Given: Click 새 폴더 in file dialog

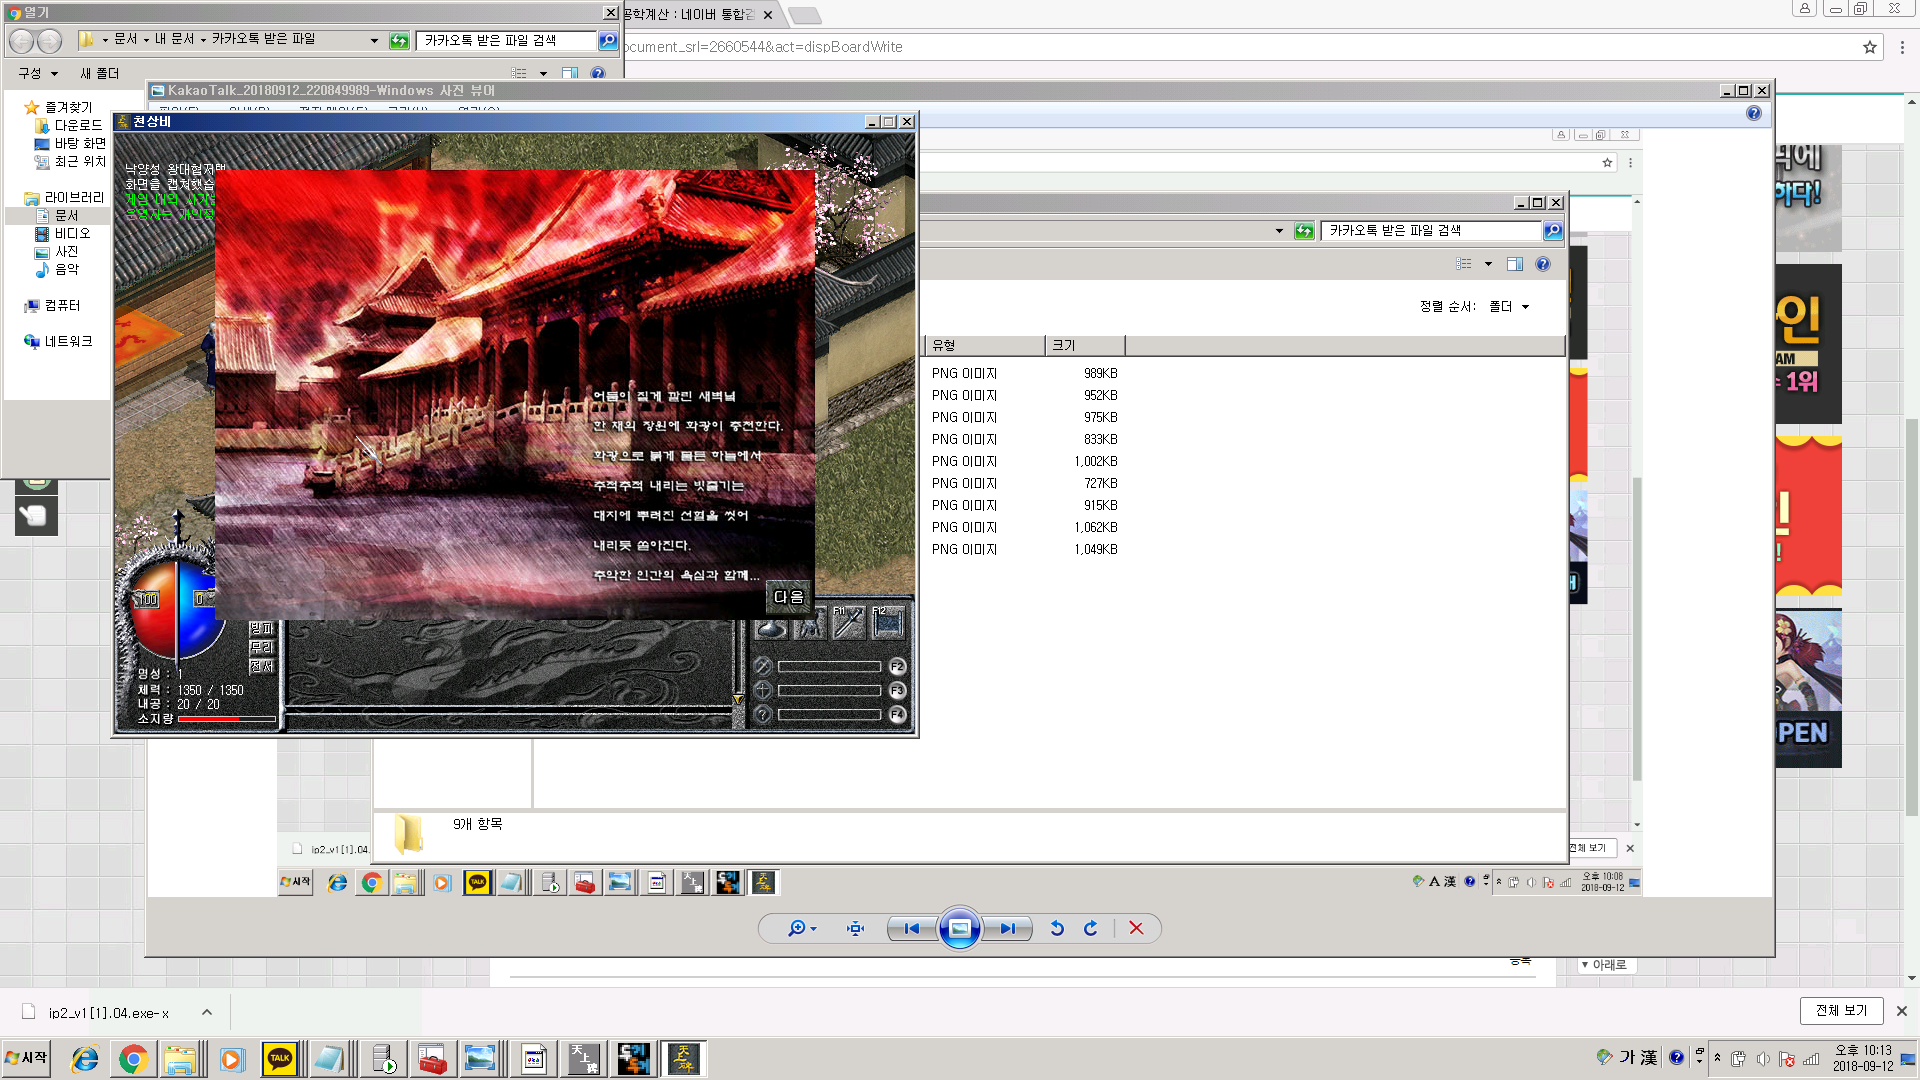Looking at the screenshot, I should point(99,73).
